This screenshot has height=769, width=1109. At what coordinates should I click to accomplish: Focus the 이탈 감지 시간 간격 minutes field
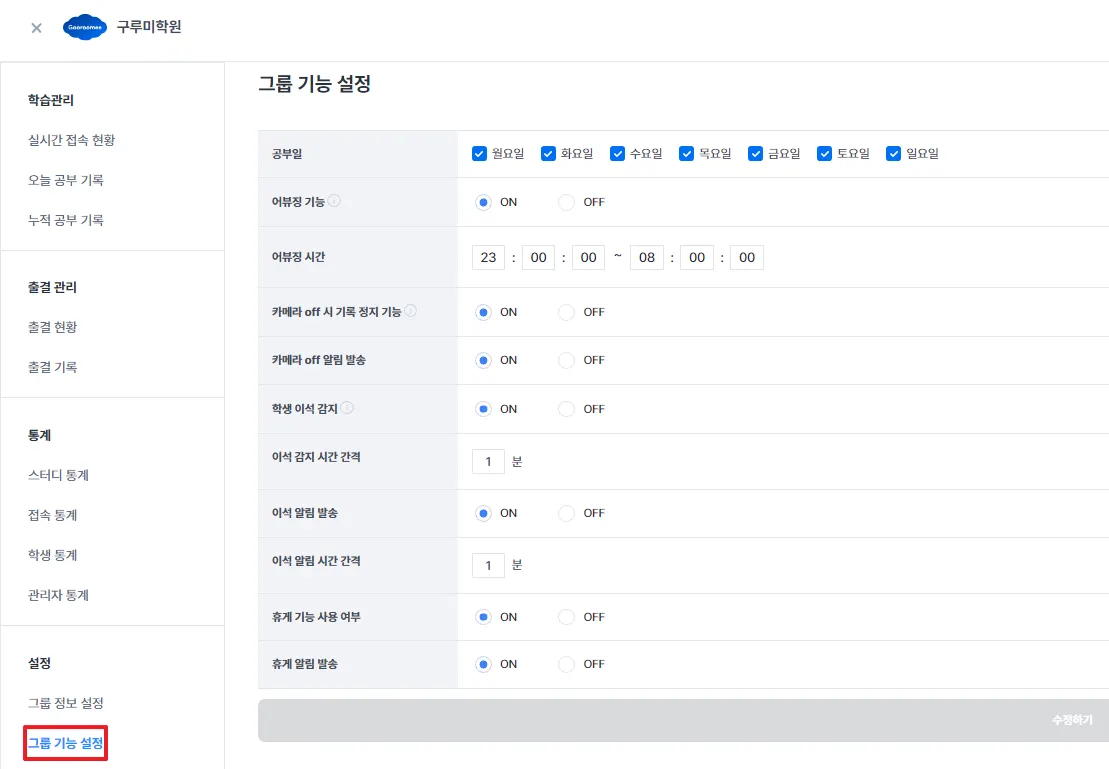[488, 461]
